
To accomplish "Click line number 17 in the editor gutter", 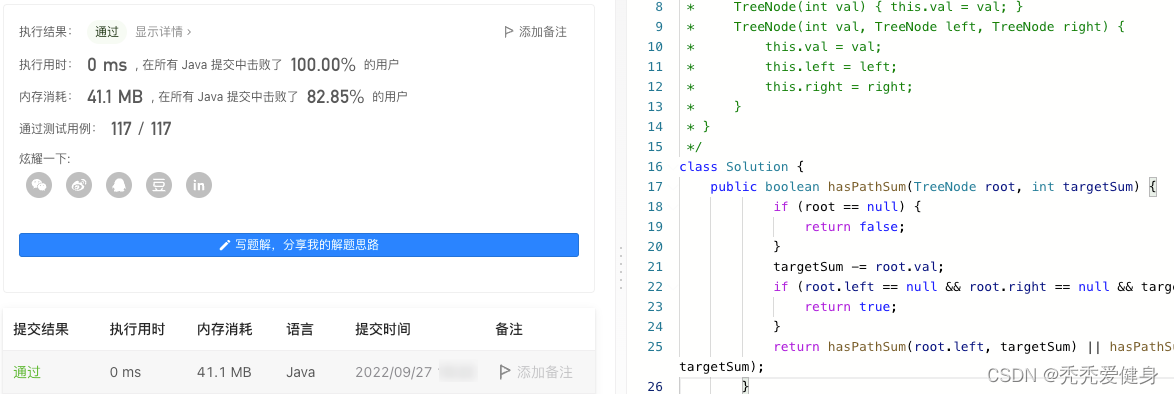I will (654, 187).
